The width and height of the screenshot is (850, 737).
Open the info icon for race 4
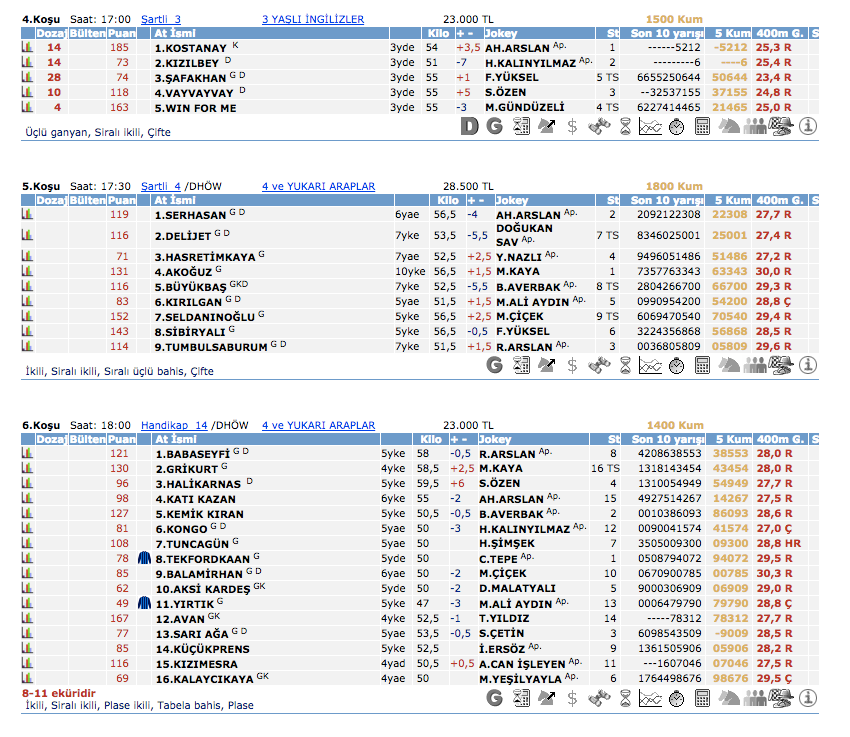[808, 126]
